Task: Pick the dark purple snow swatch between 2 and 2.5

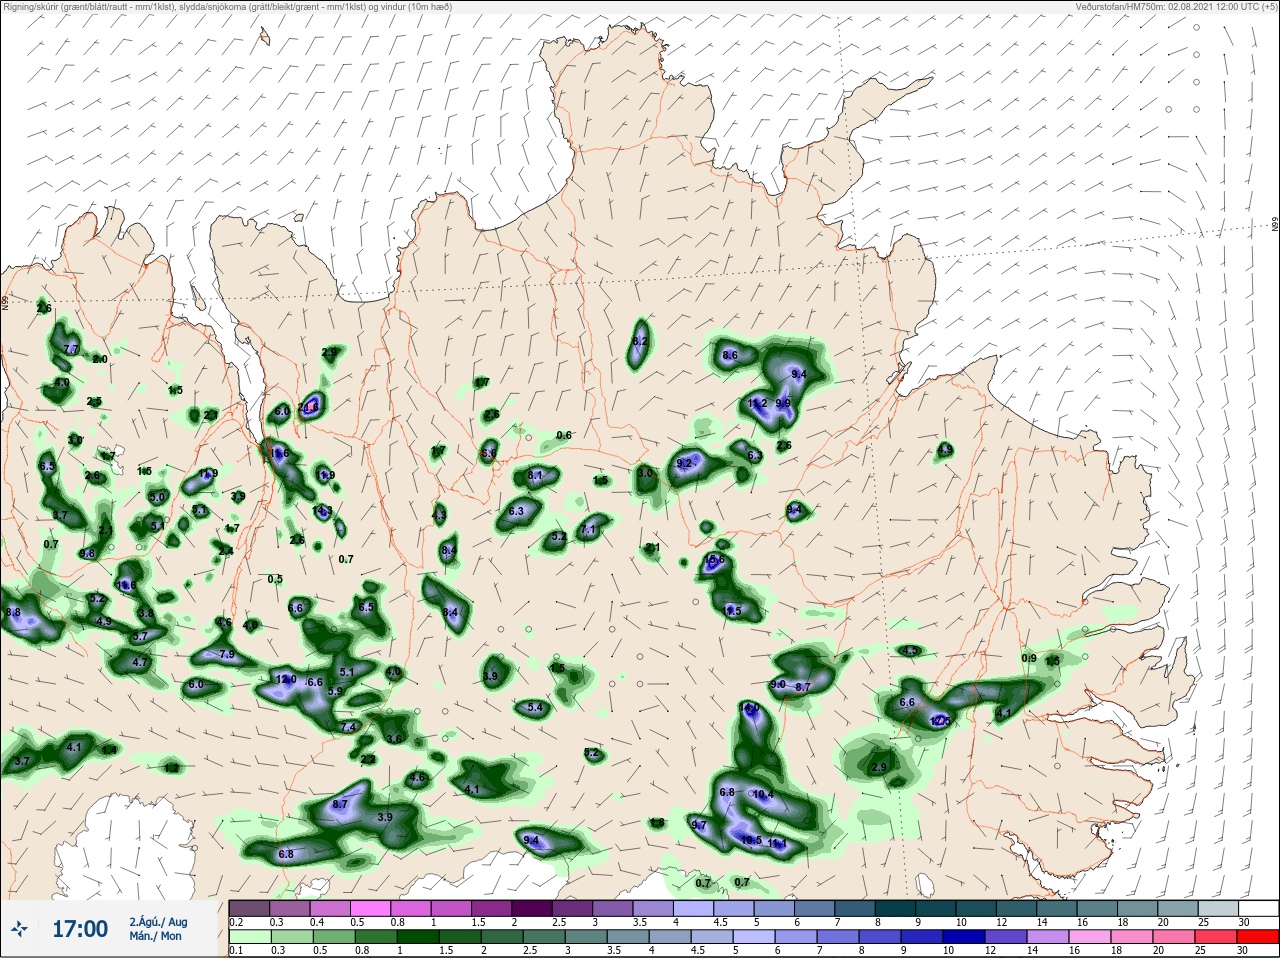Action: (x=532, y=908)
